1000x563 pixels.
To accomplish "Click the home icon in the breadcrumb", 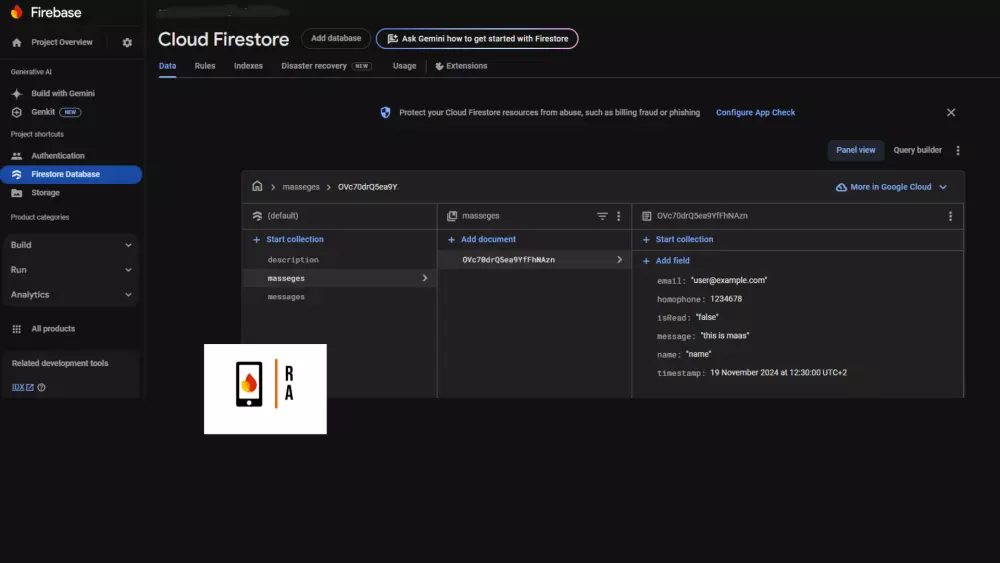I will [x=257, y=186].
